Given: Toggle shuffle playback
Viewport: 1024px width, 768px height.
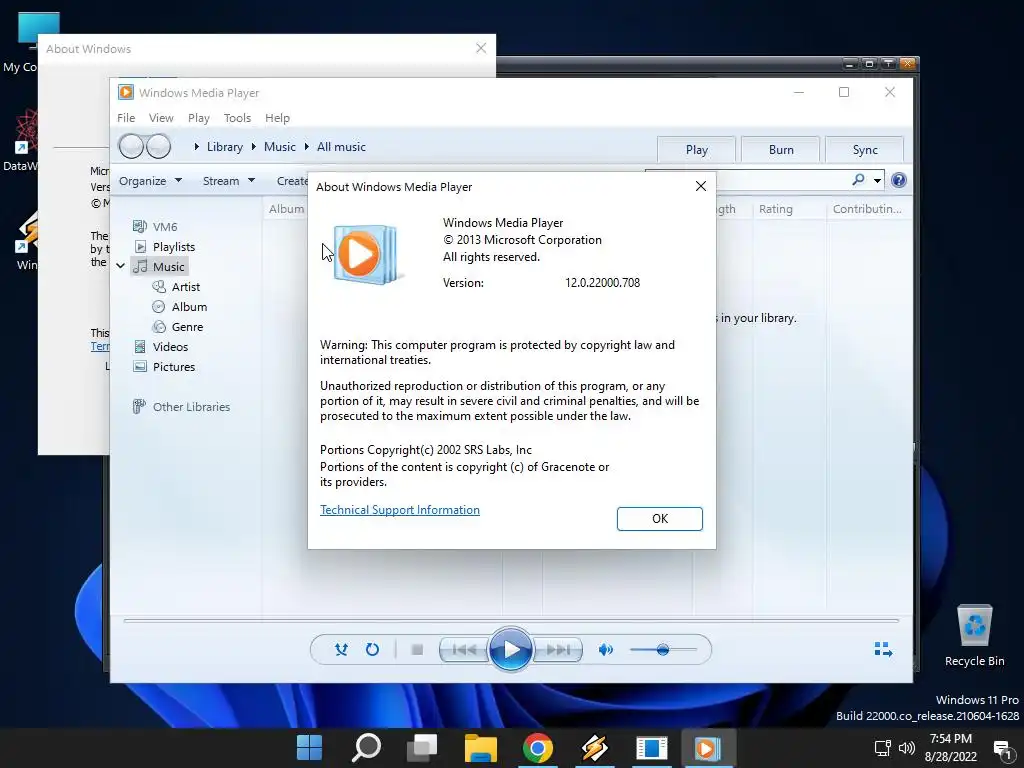Looking at the screenshot, I should click(x=341, y=650).
